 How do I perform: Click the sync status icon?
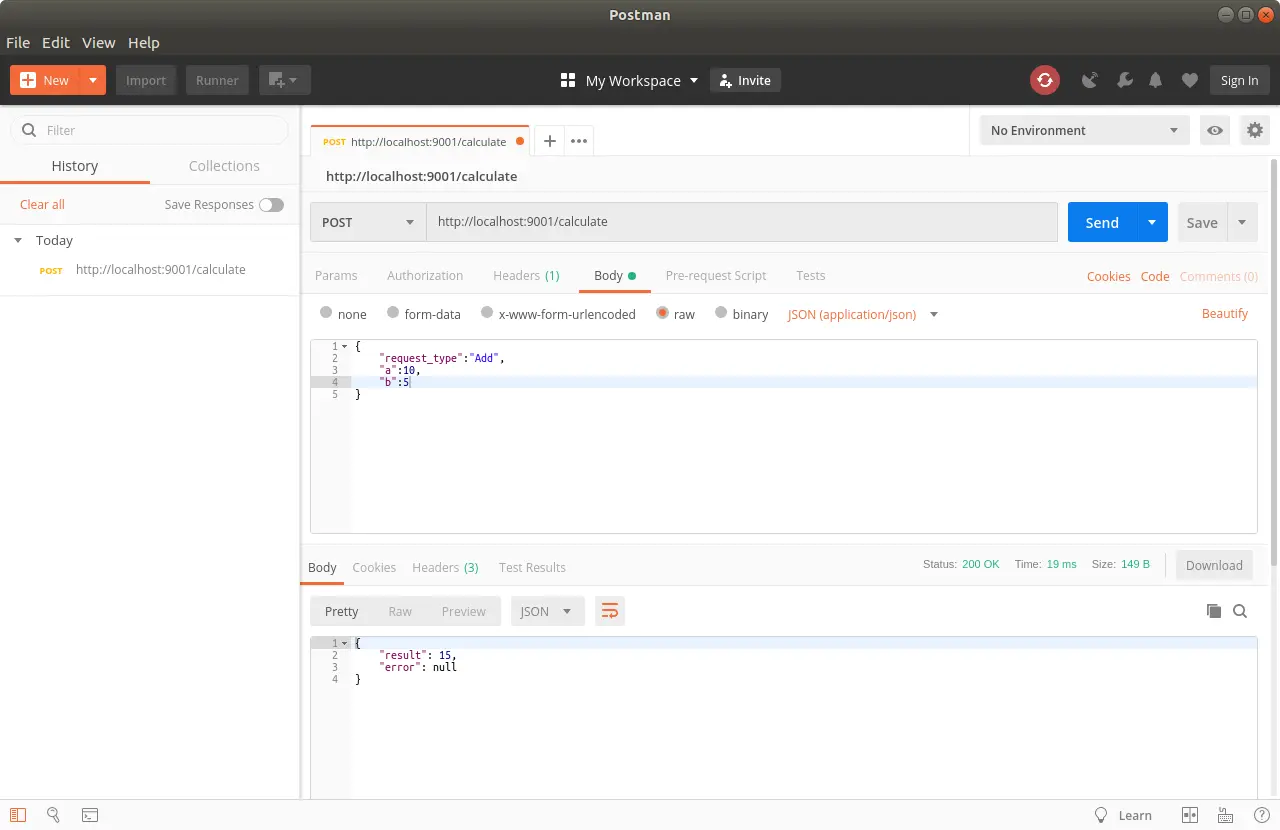pyautogui.click(x=1045, y=80)
